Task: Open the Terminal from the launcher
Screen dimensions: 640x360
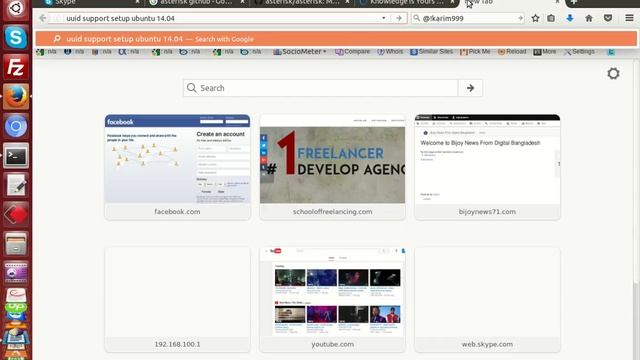Action: 16,156
